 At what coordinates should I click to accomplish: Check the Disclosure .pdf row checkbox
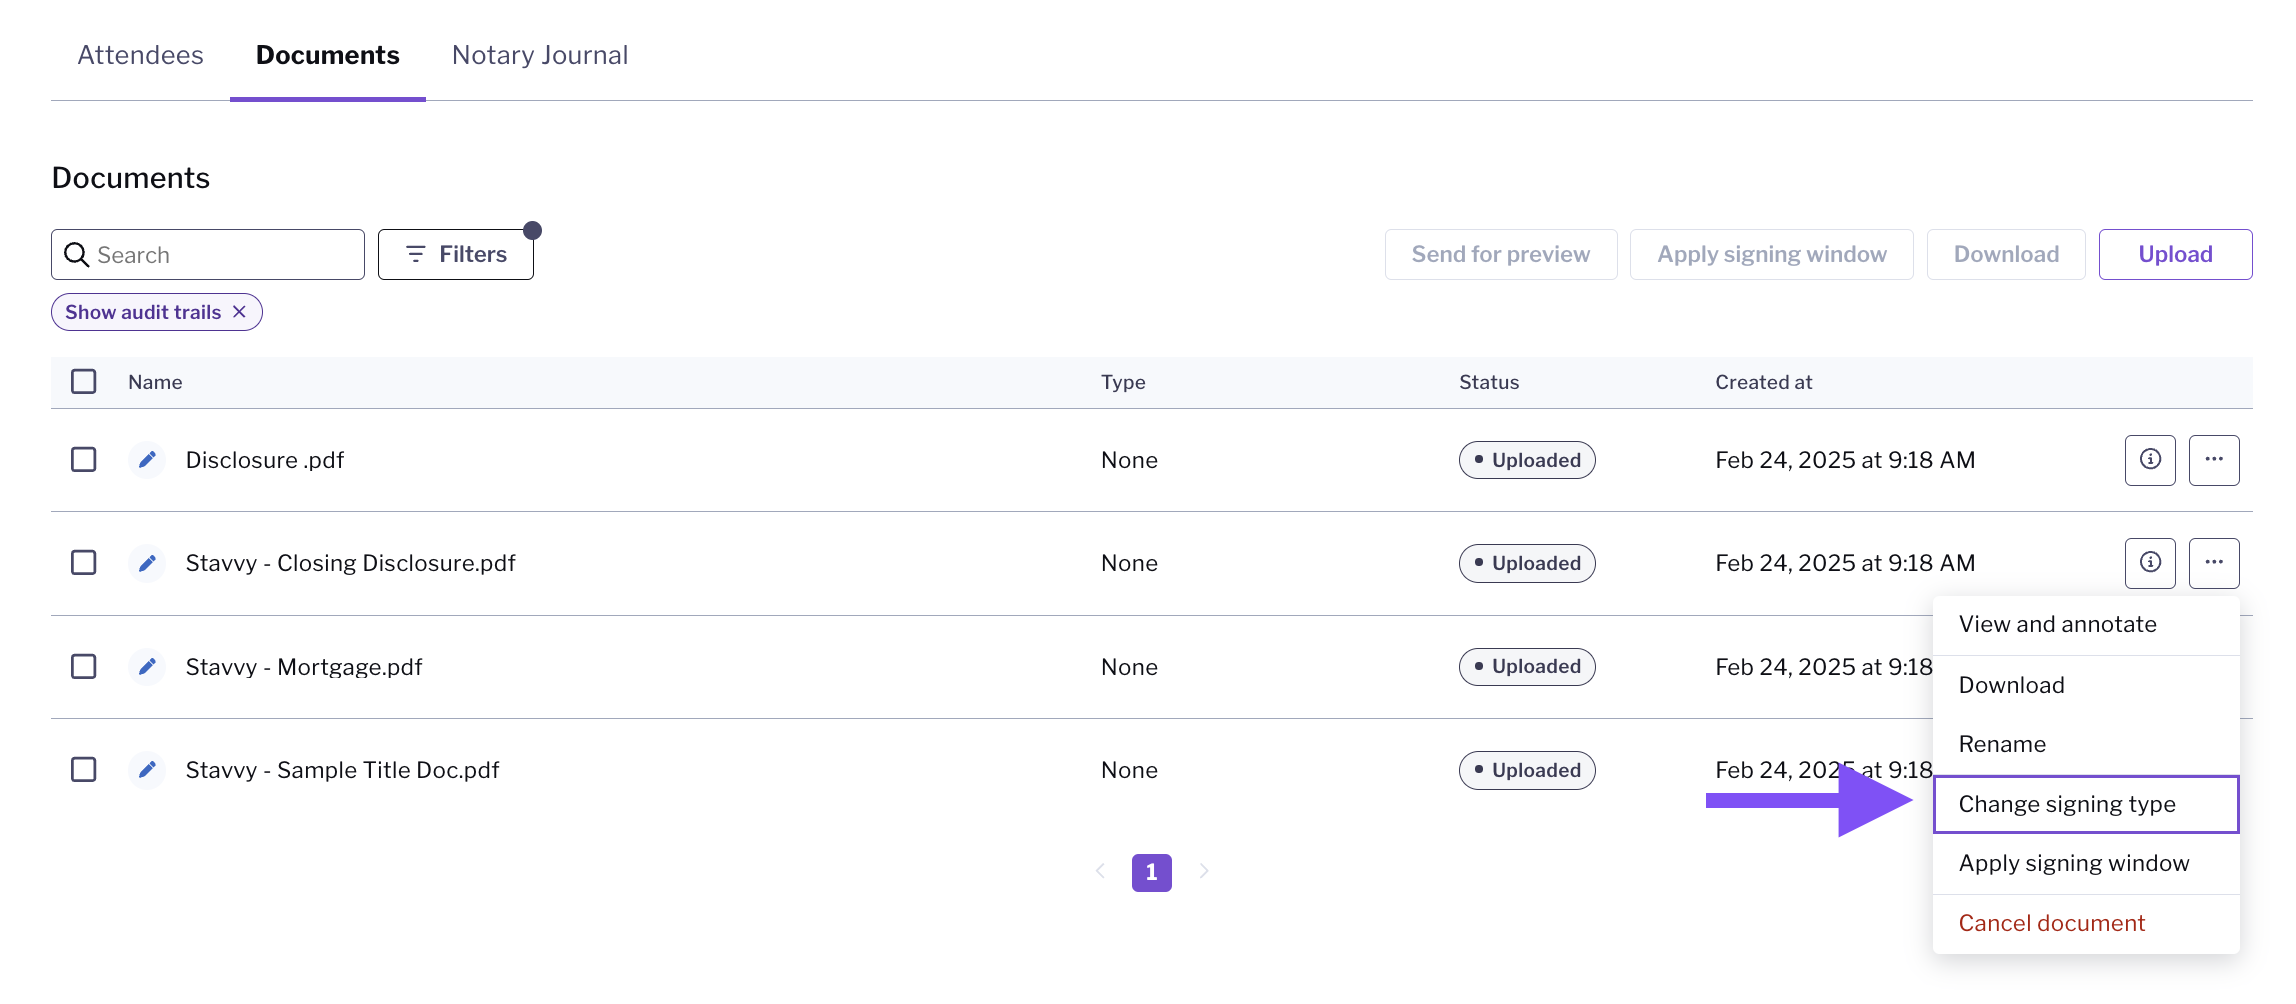click(x=84, y=460)
